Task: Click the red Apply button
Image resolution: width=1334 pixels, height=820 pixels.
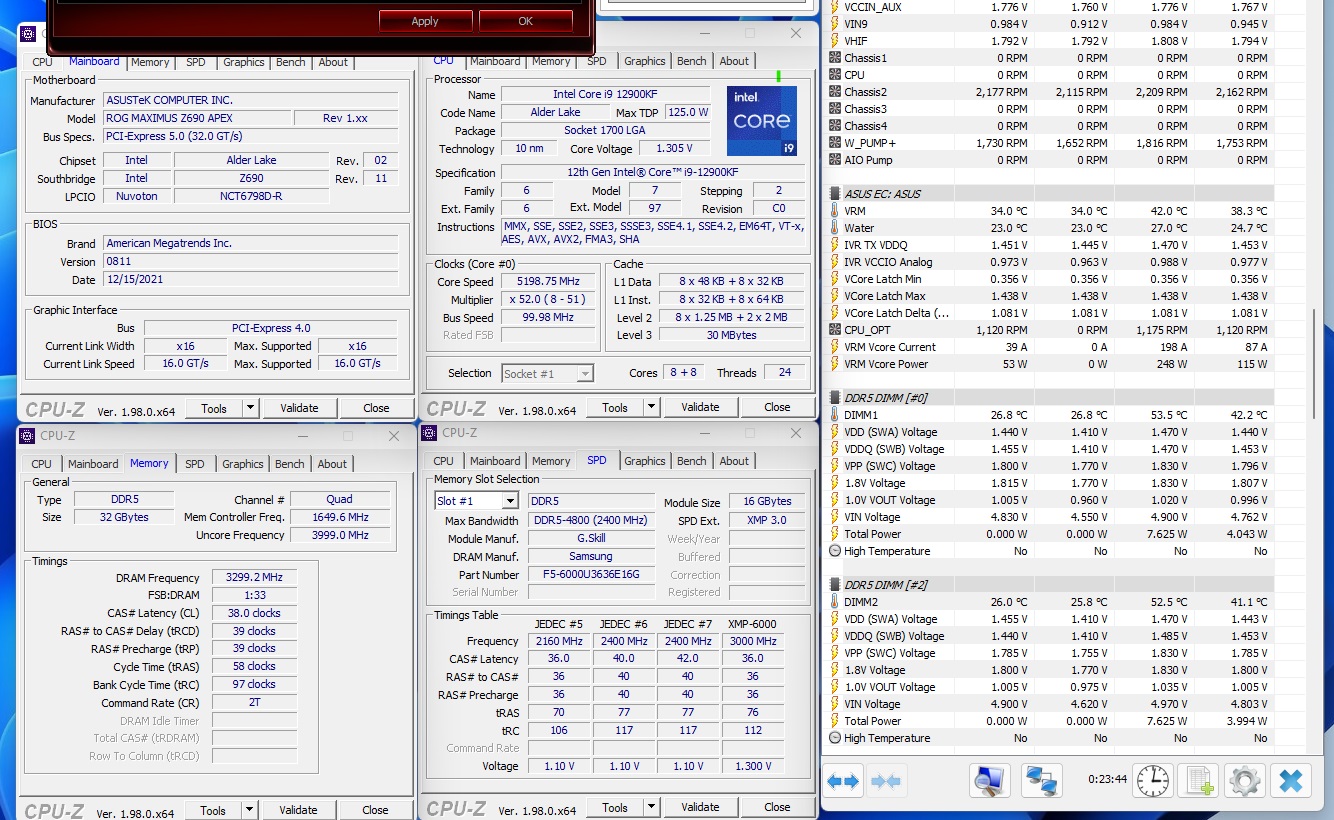Action: coord(425,21)
